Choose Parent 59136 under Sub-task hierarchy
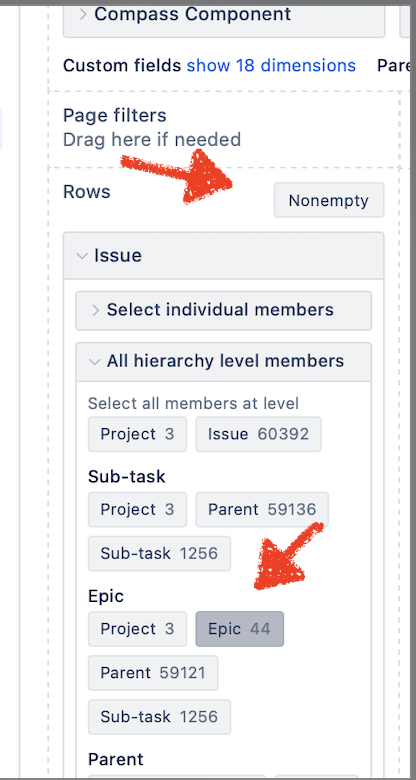 [x=262, y=509]
